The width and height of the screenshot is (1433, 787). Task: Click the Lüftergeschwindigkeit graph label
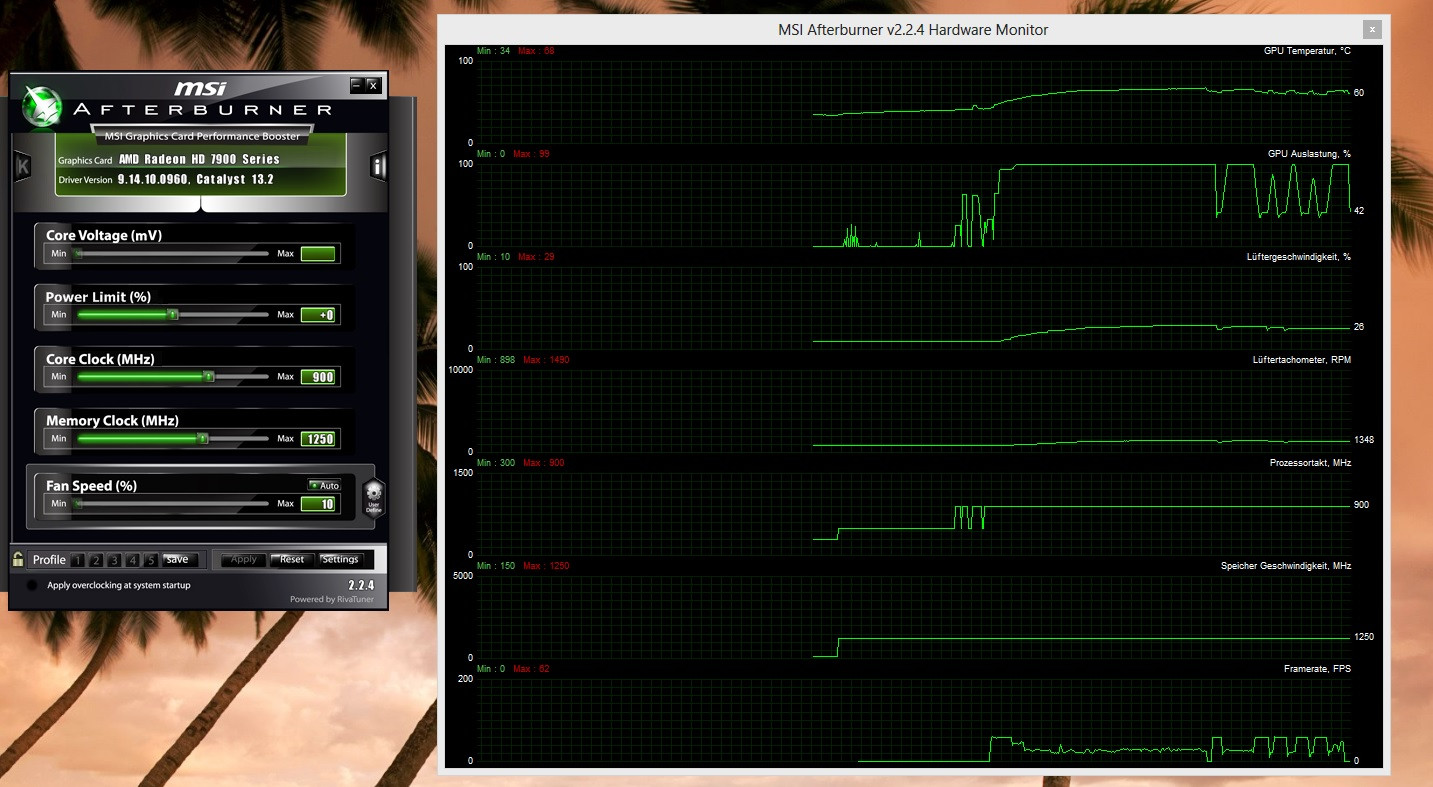(1299, 257)
